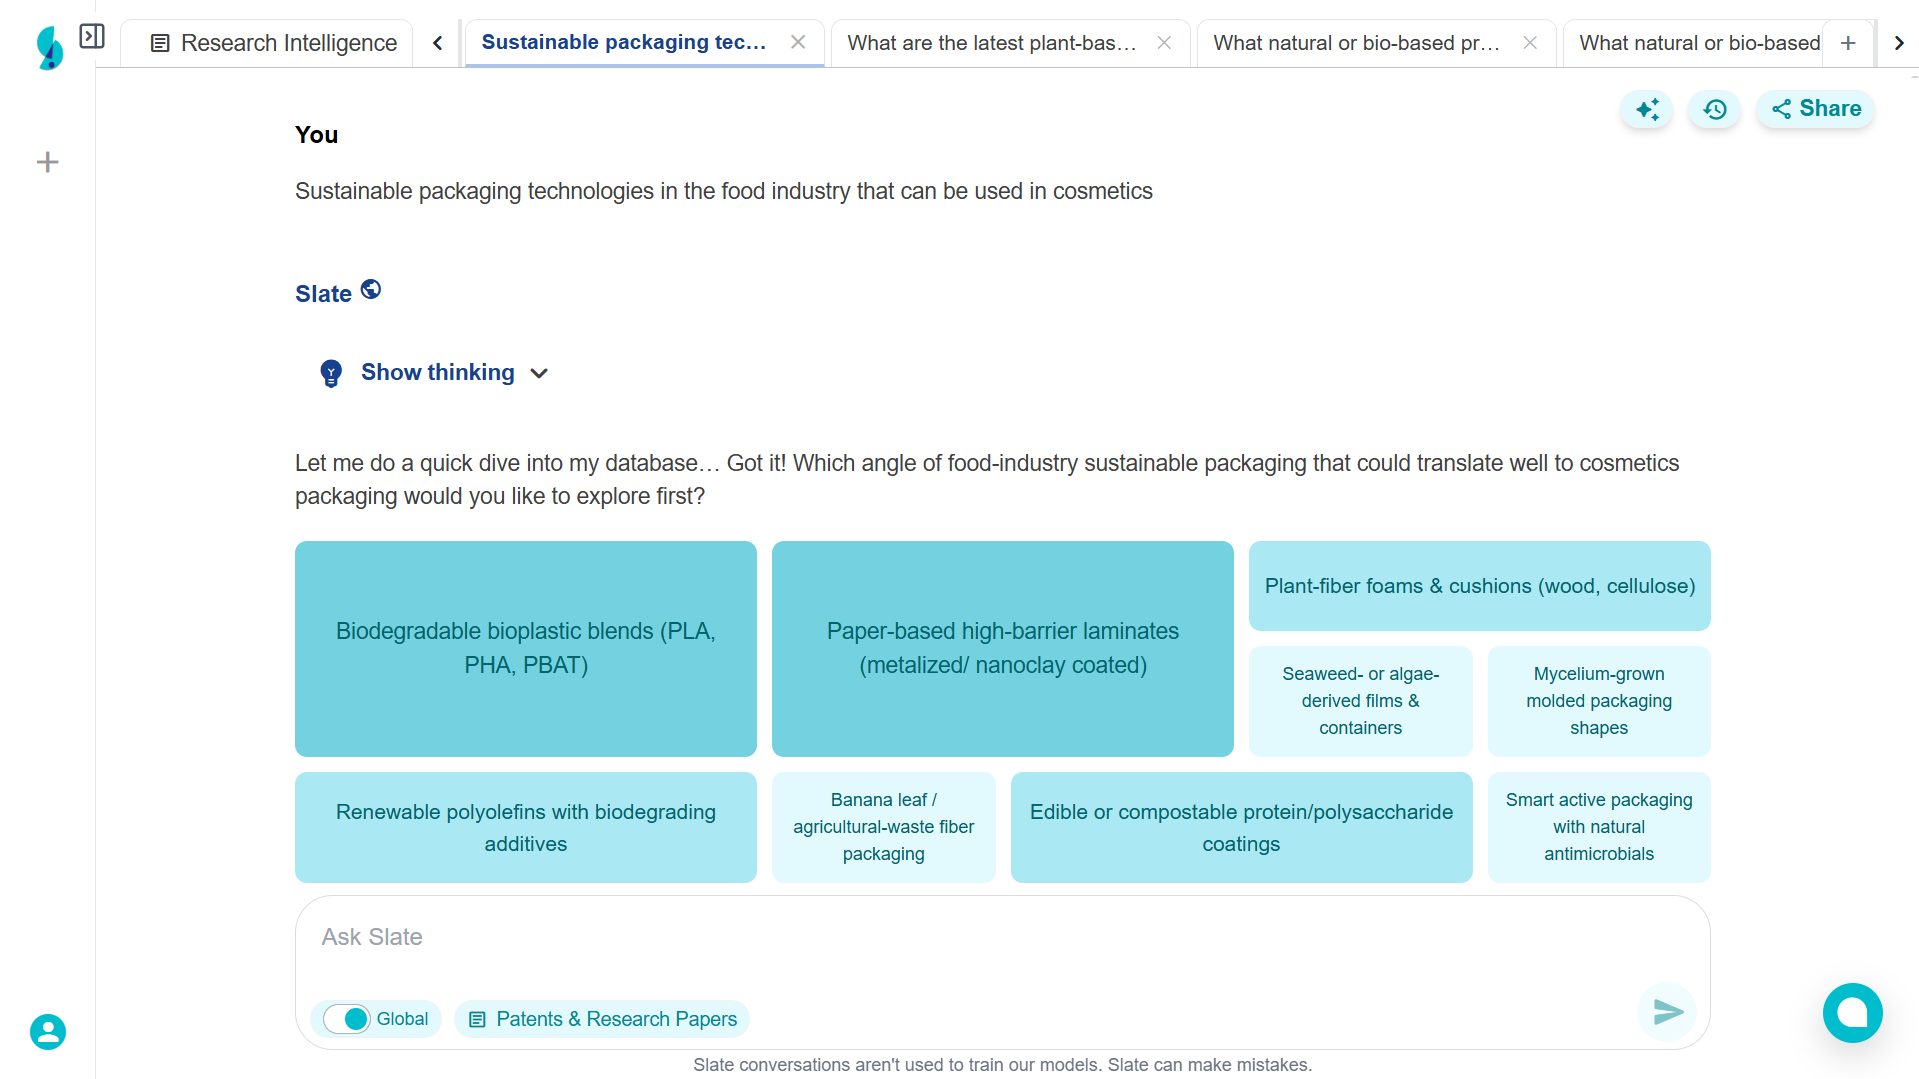The width and height of the screenshot is (1919, 1079).
Task: Click the Slate logo icon
Action: click(49, 47)
